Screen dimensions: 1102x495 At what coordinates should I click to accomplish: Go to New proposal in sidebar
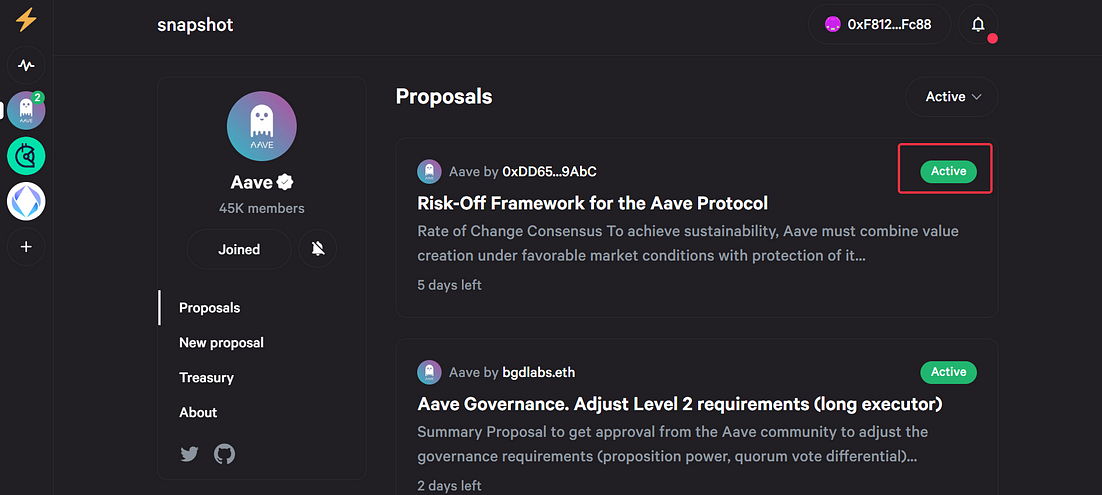(x=221, y=343)
